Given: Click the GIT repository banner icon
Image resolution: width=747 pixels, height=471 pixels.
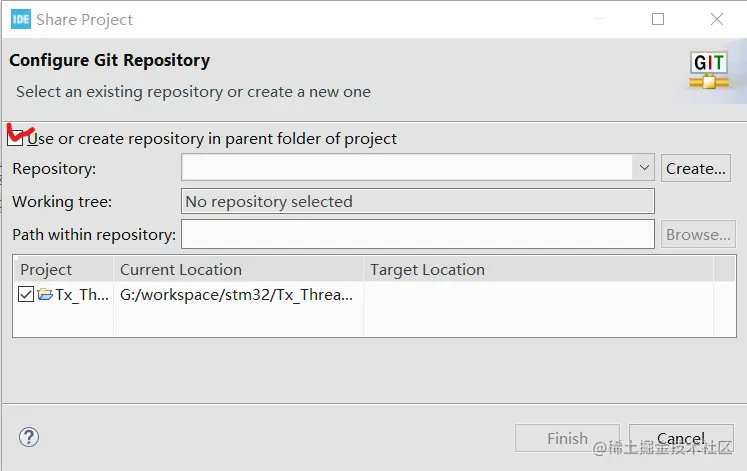Looking at the screenshot, I should pos(708,70).
